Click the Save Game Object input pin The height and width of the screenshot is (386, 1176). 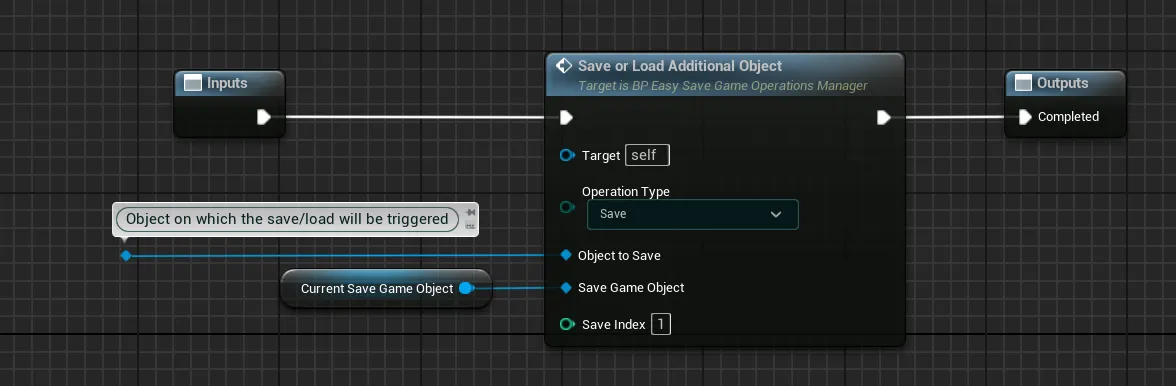click(x=566, y=287)
